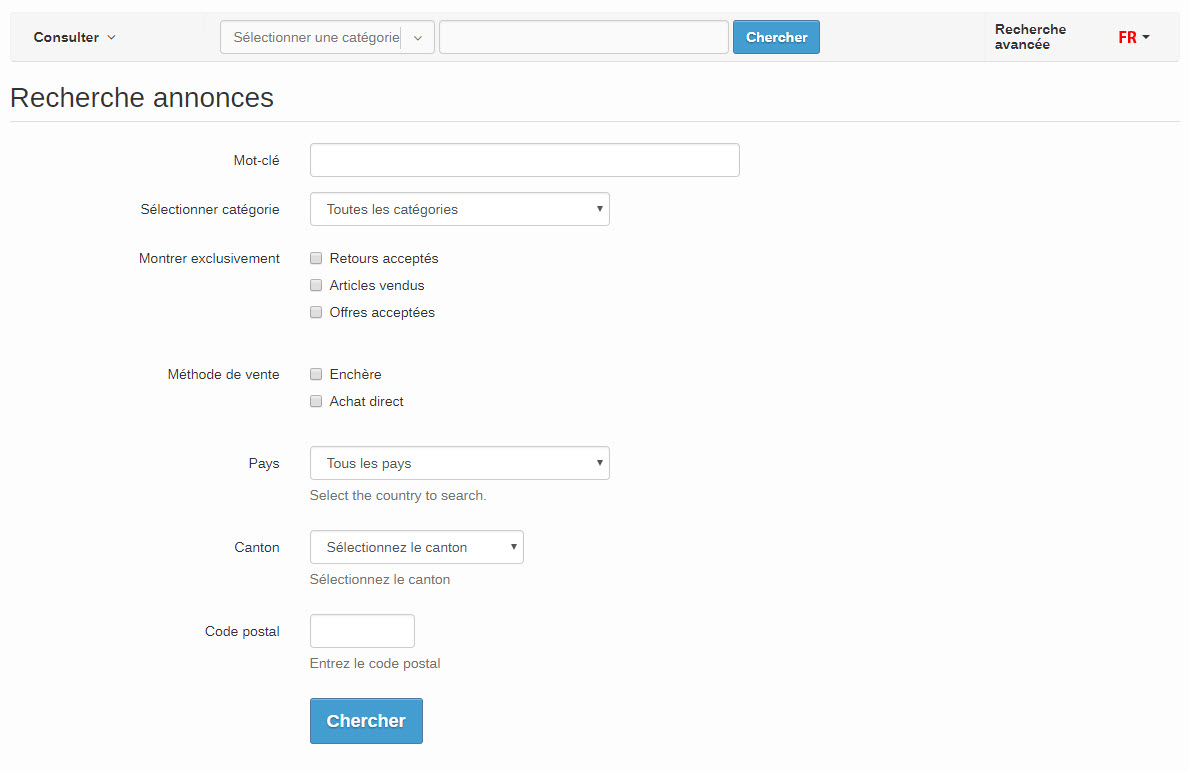Click the Achat direct label text
Viewport: 1189px width, 771px height.
[x=366, y=401]
